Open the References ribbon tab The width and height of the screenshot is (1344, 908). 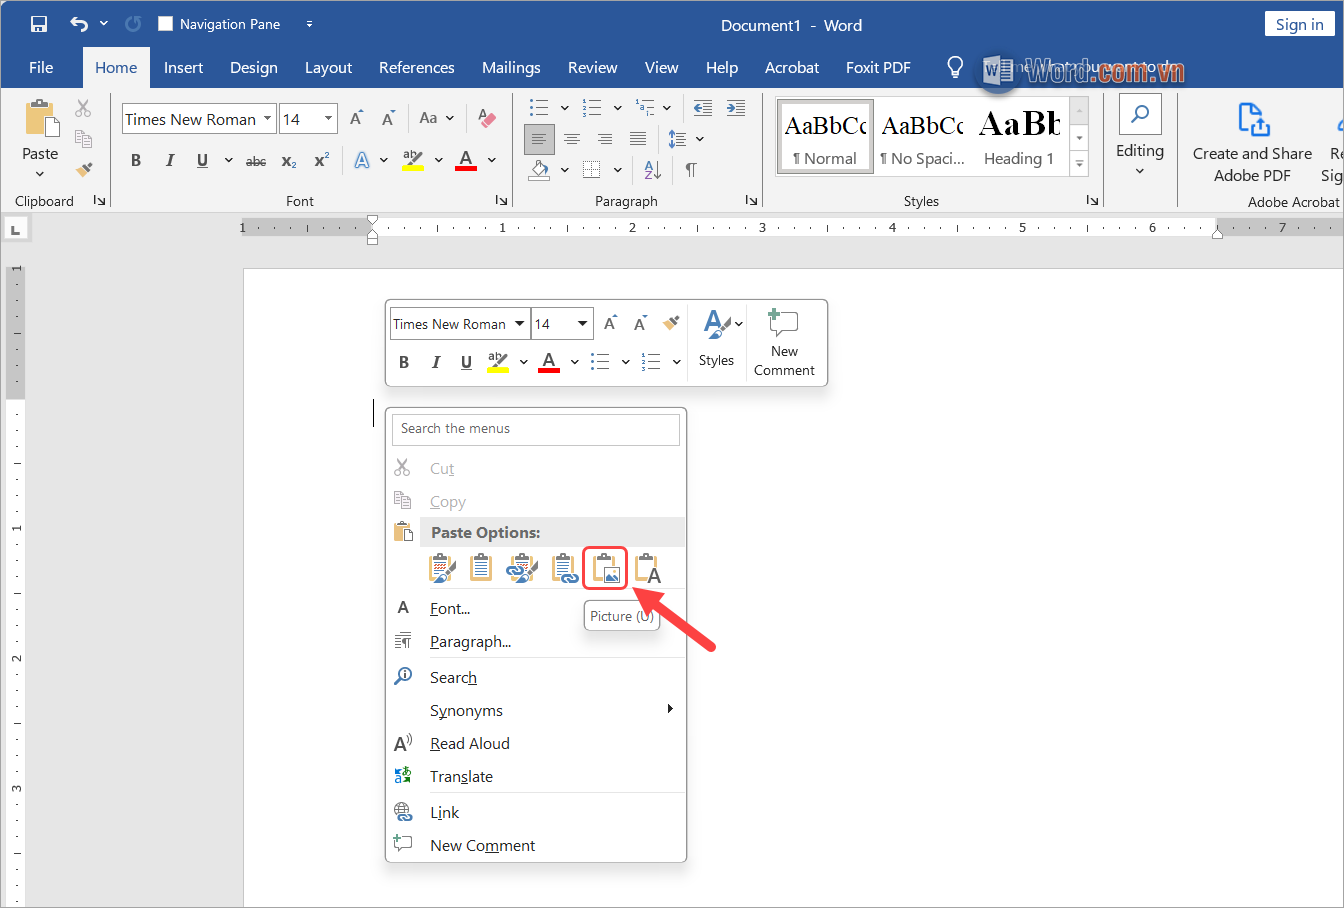pos(416,67)
